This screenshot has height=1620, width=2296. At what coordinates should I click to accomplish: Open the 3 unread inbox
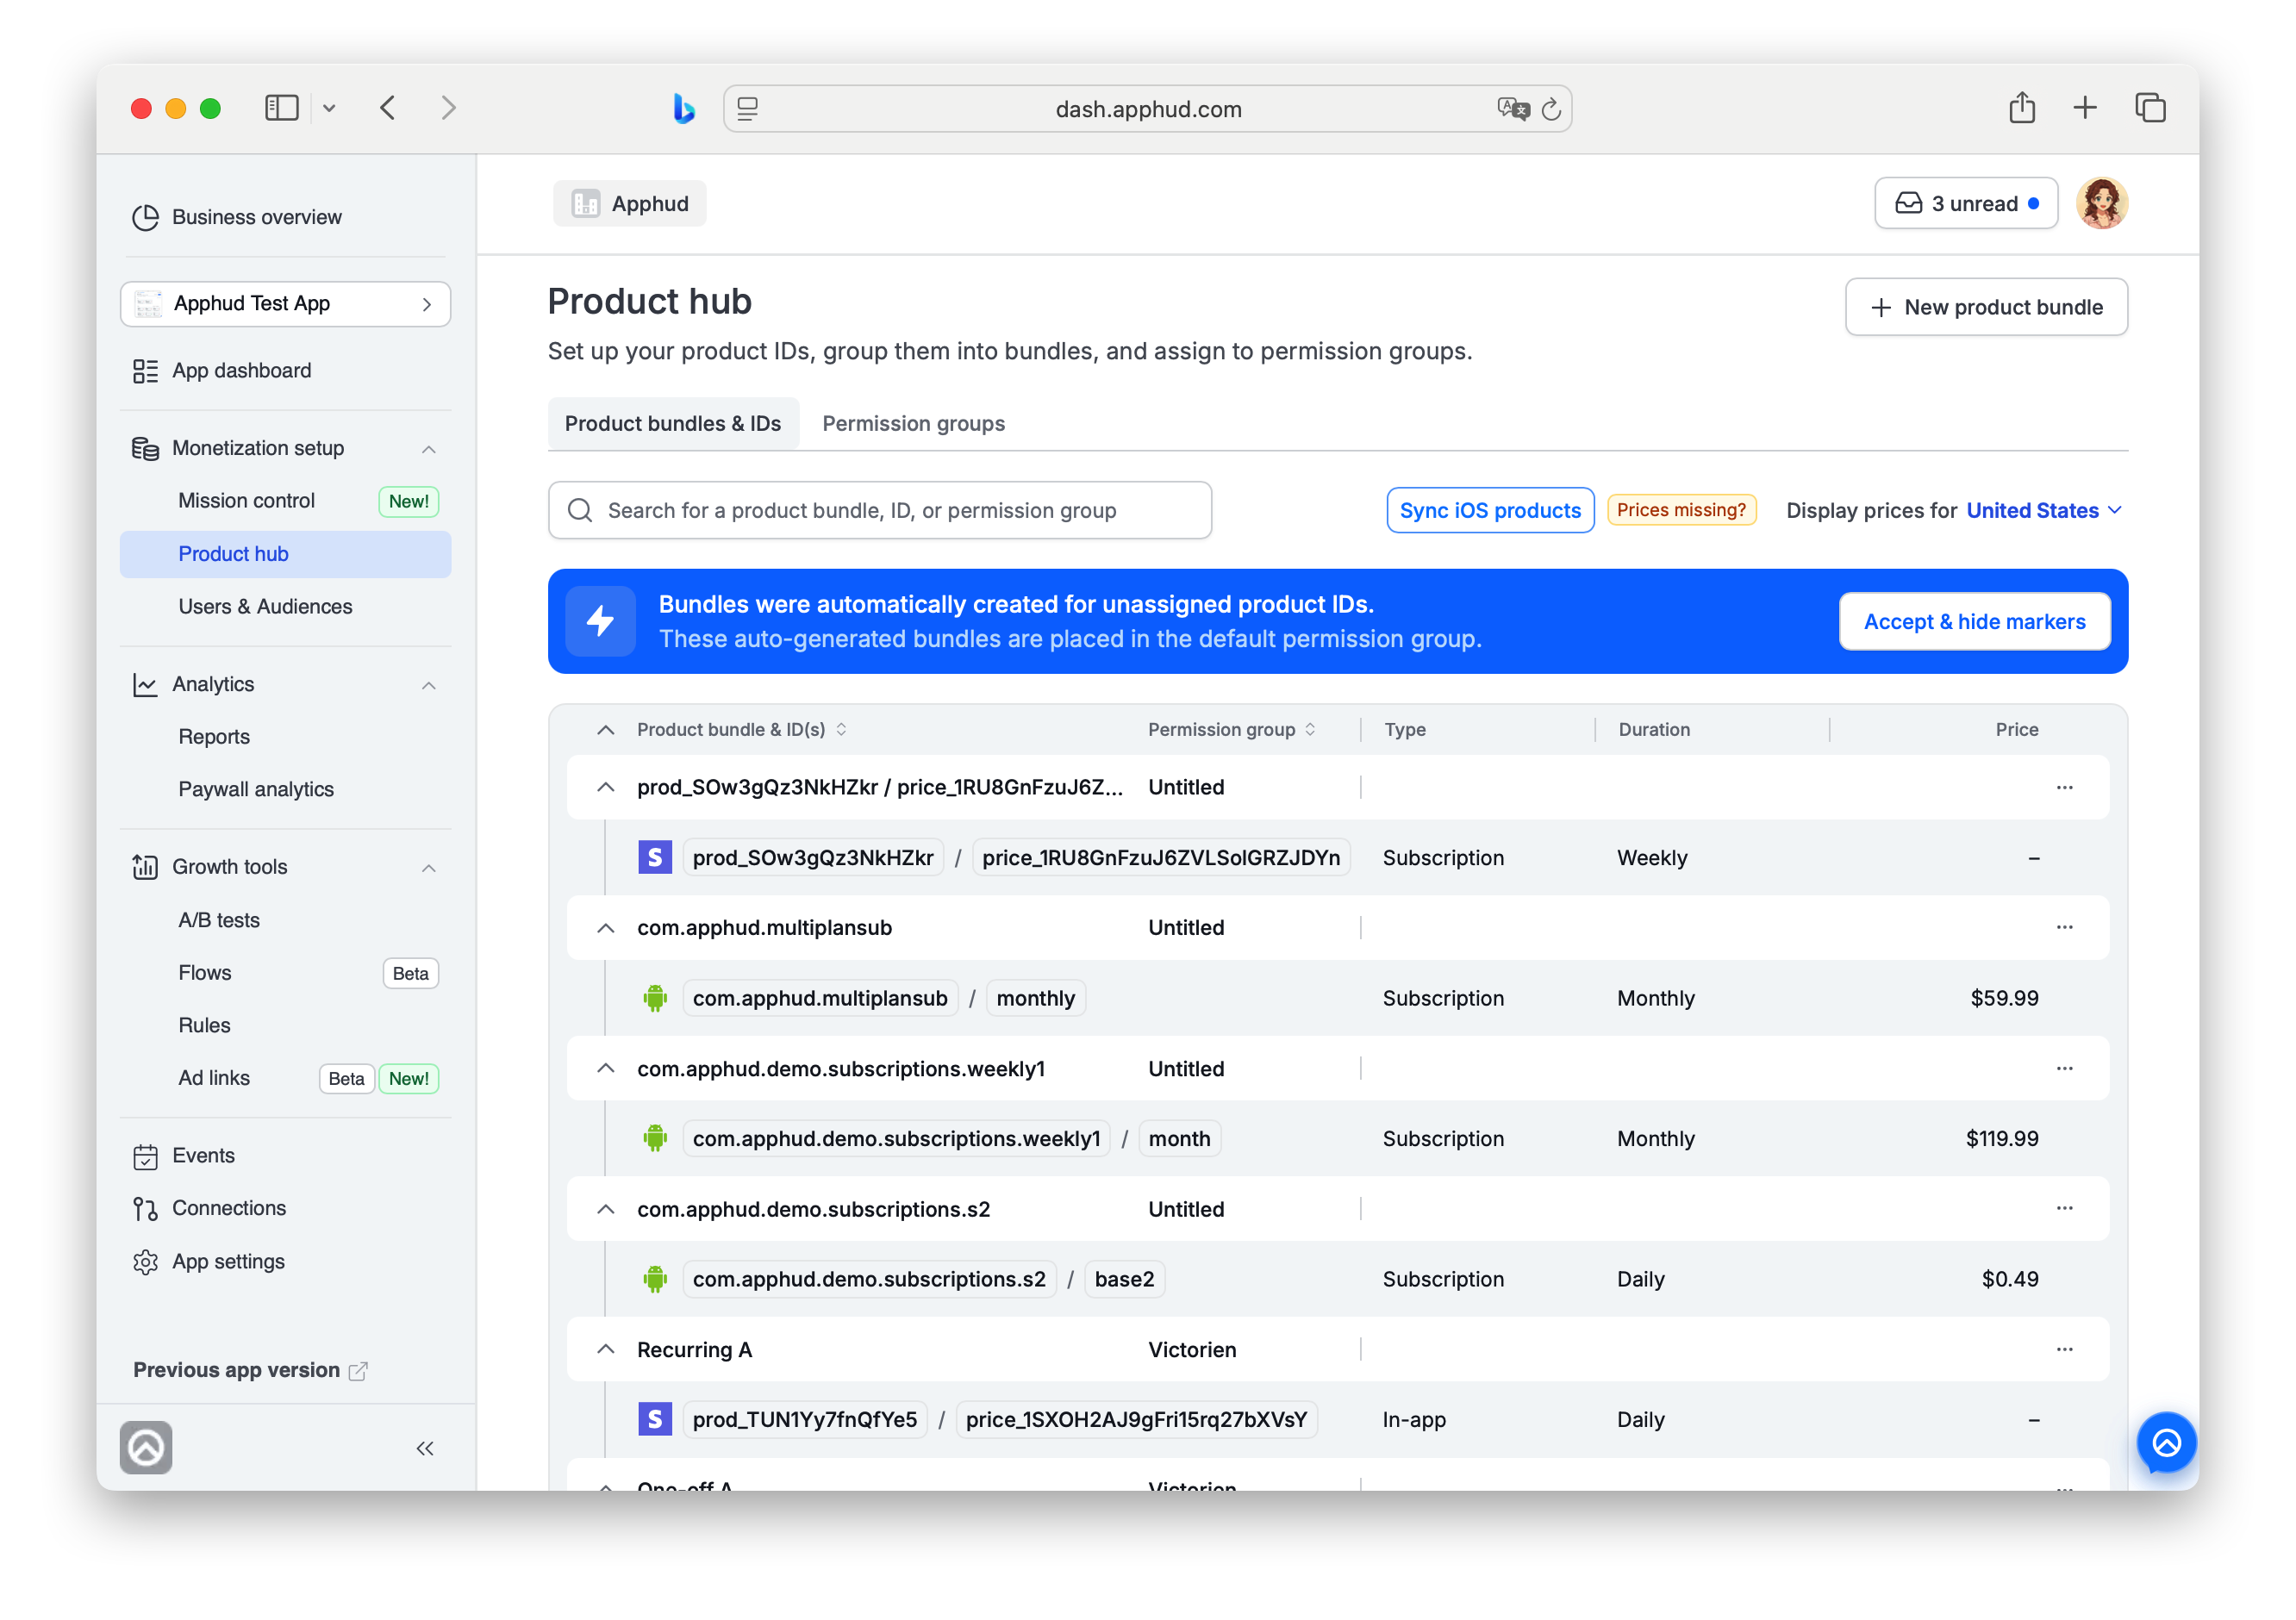(x=1966, y=204)
